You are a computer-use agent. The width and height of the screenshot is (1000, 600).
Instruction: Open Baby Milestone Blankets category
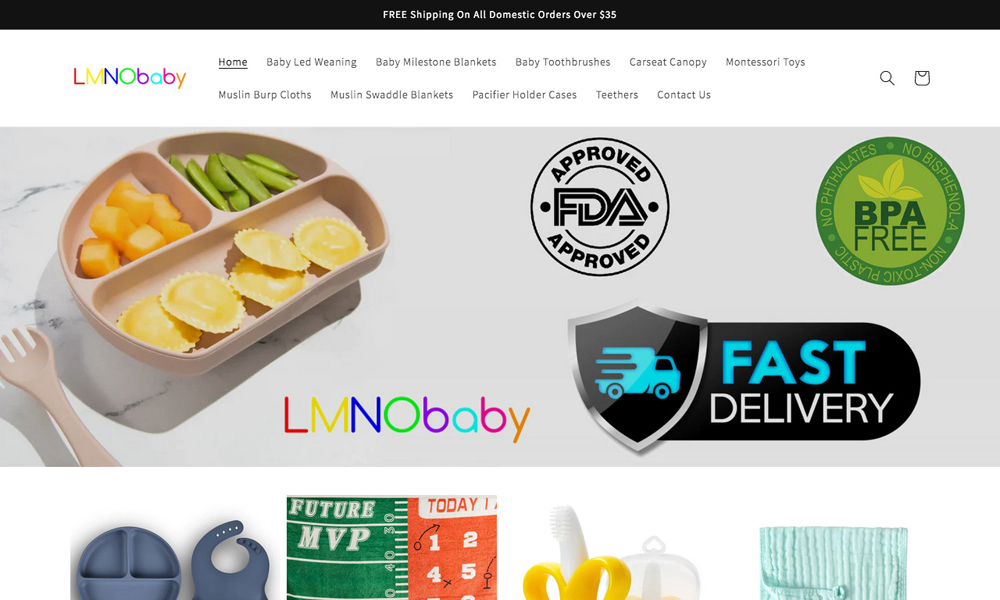pyautogui.click(x=436, y=62)
